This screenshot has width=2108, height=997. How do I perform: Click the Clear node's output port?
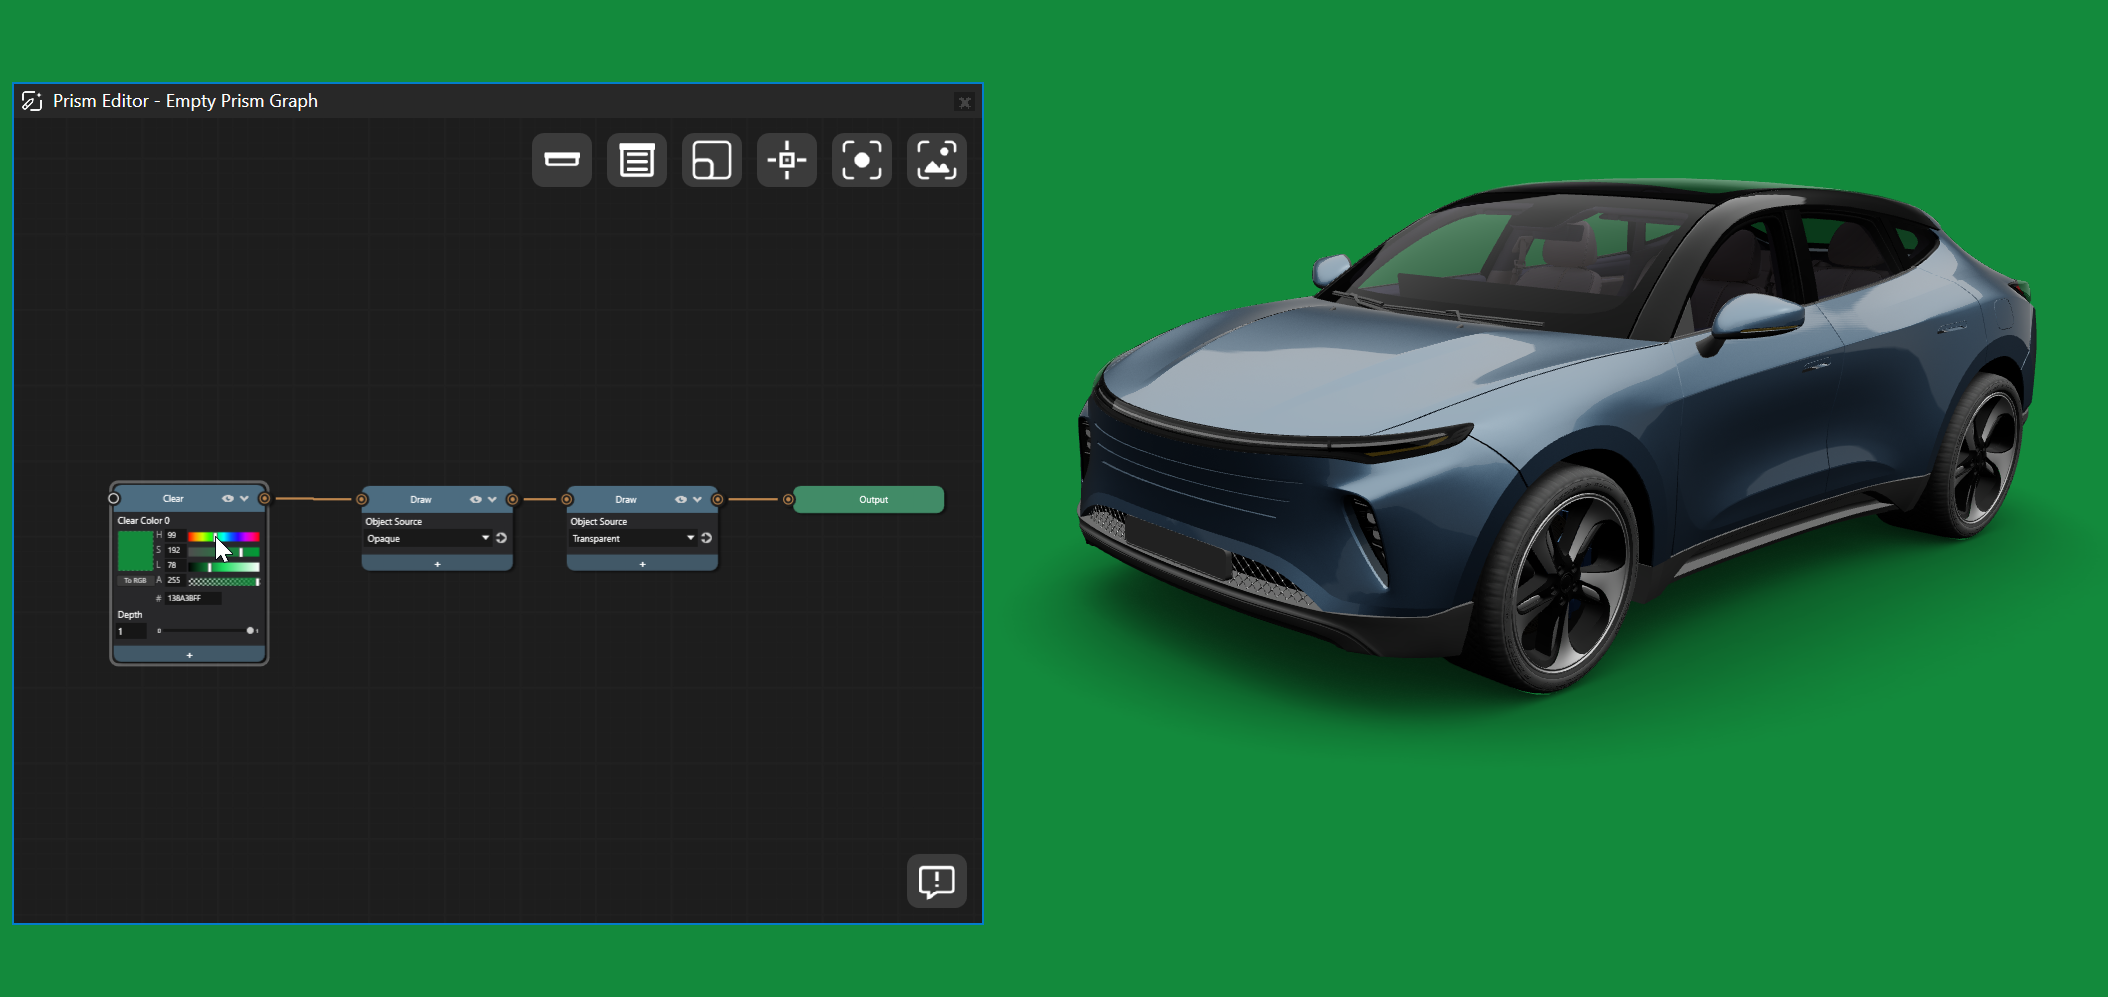[x=264, y=498]
